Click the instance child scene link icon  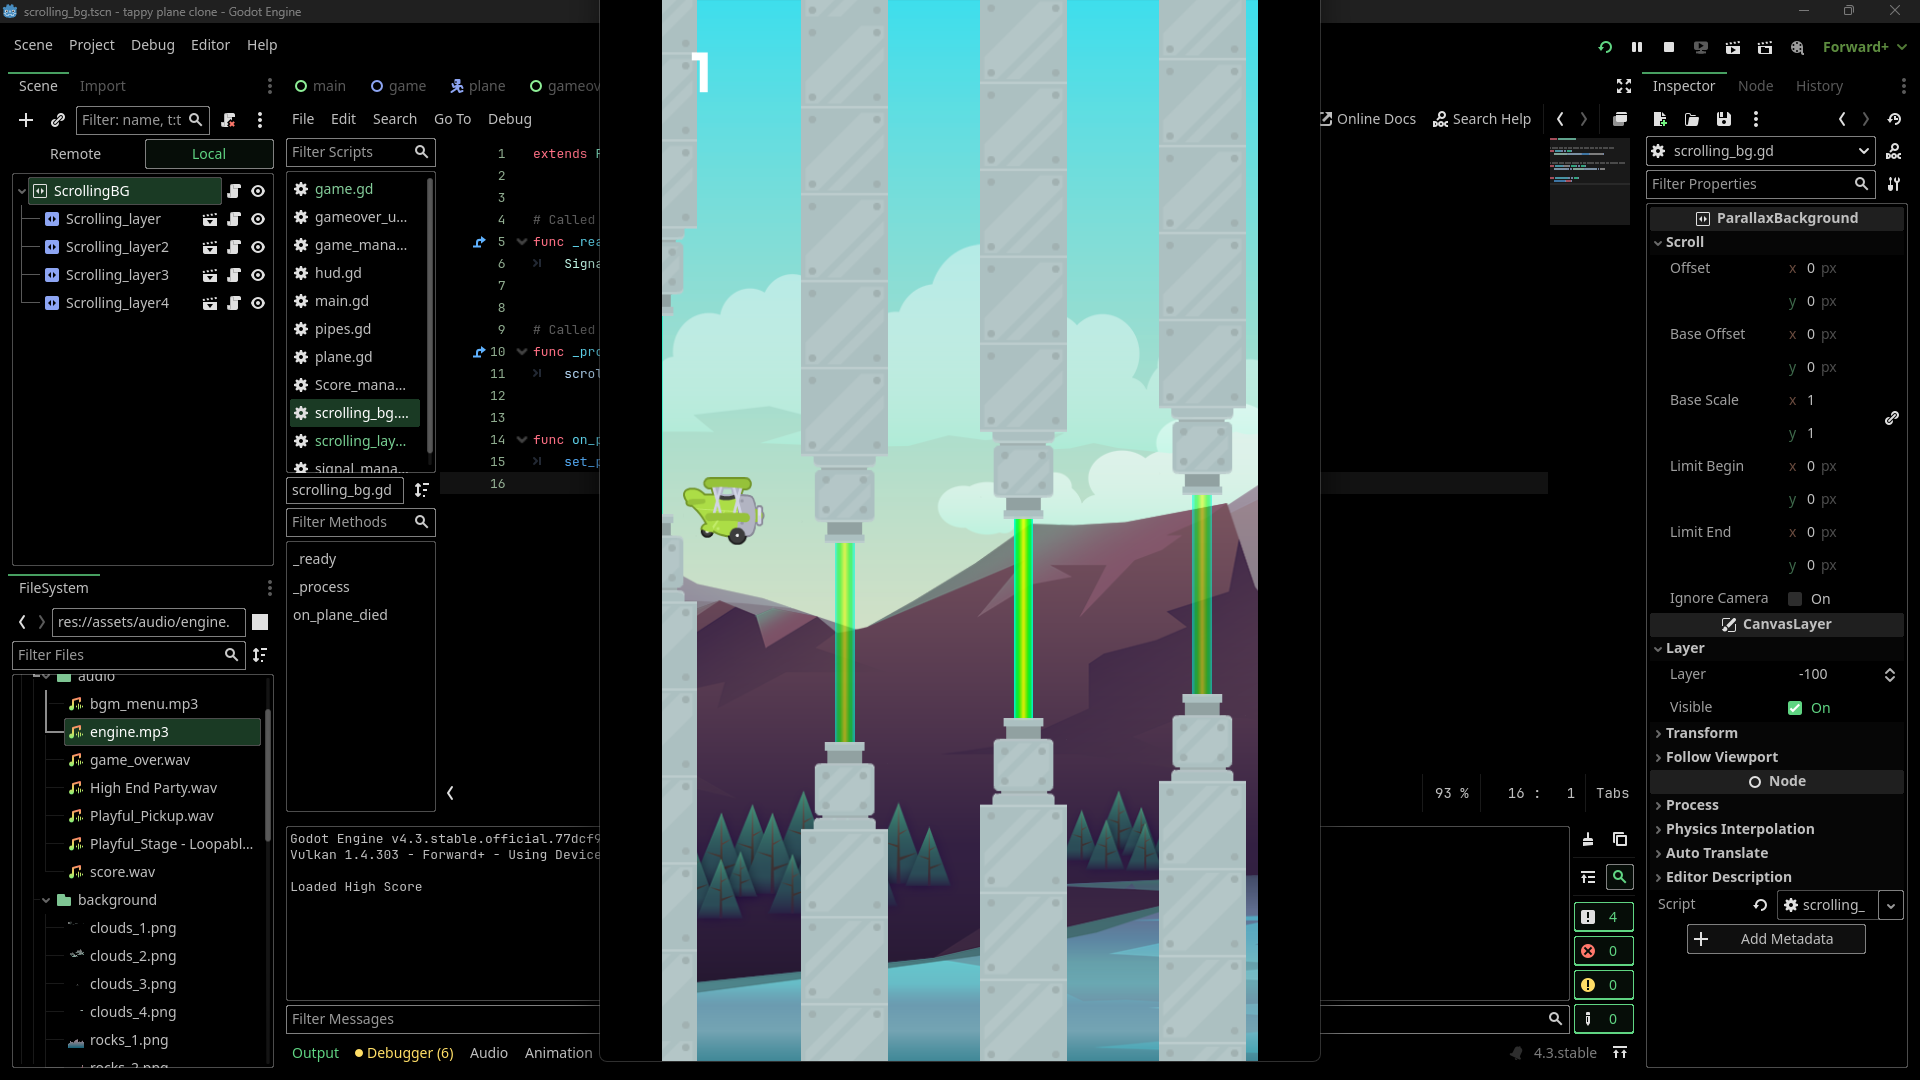click(x=58, y=120)
